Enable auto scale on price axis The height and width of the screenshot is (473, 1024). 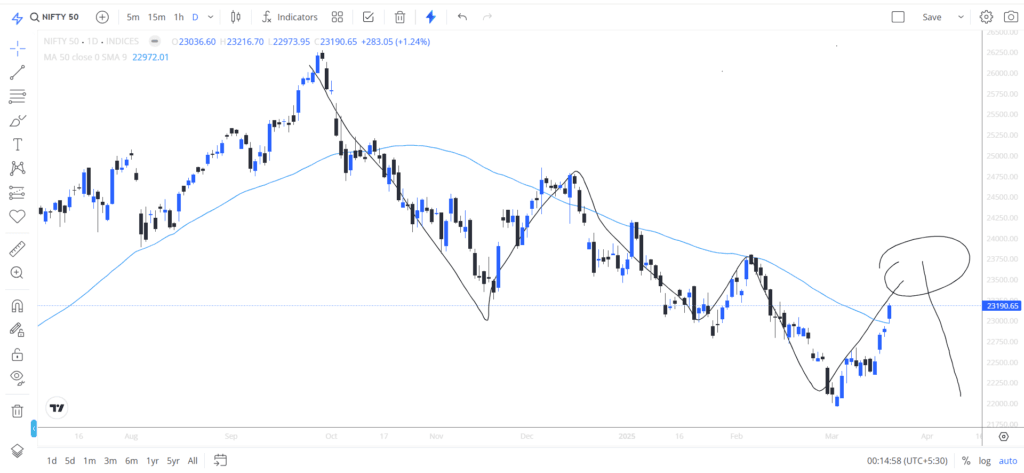(1008, 461)
